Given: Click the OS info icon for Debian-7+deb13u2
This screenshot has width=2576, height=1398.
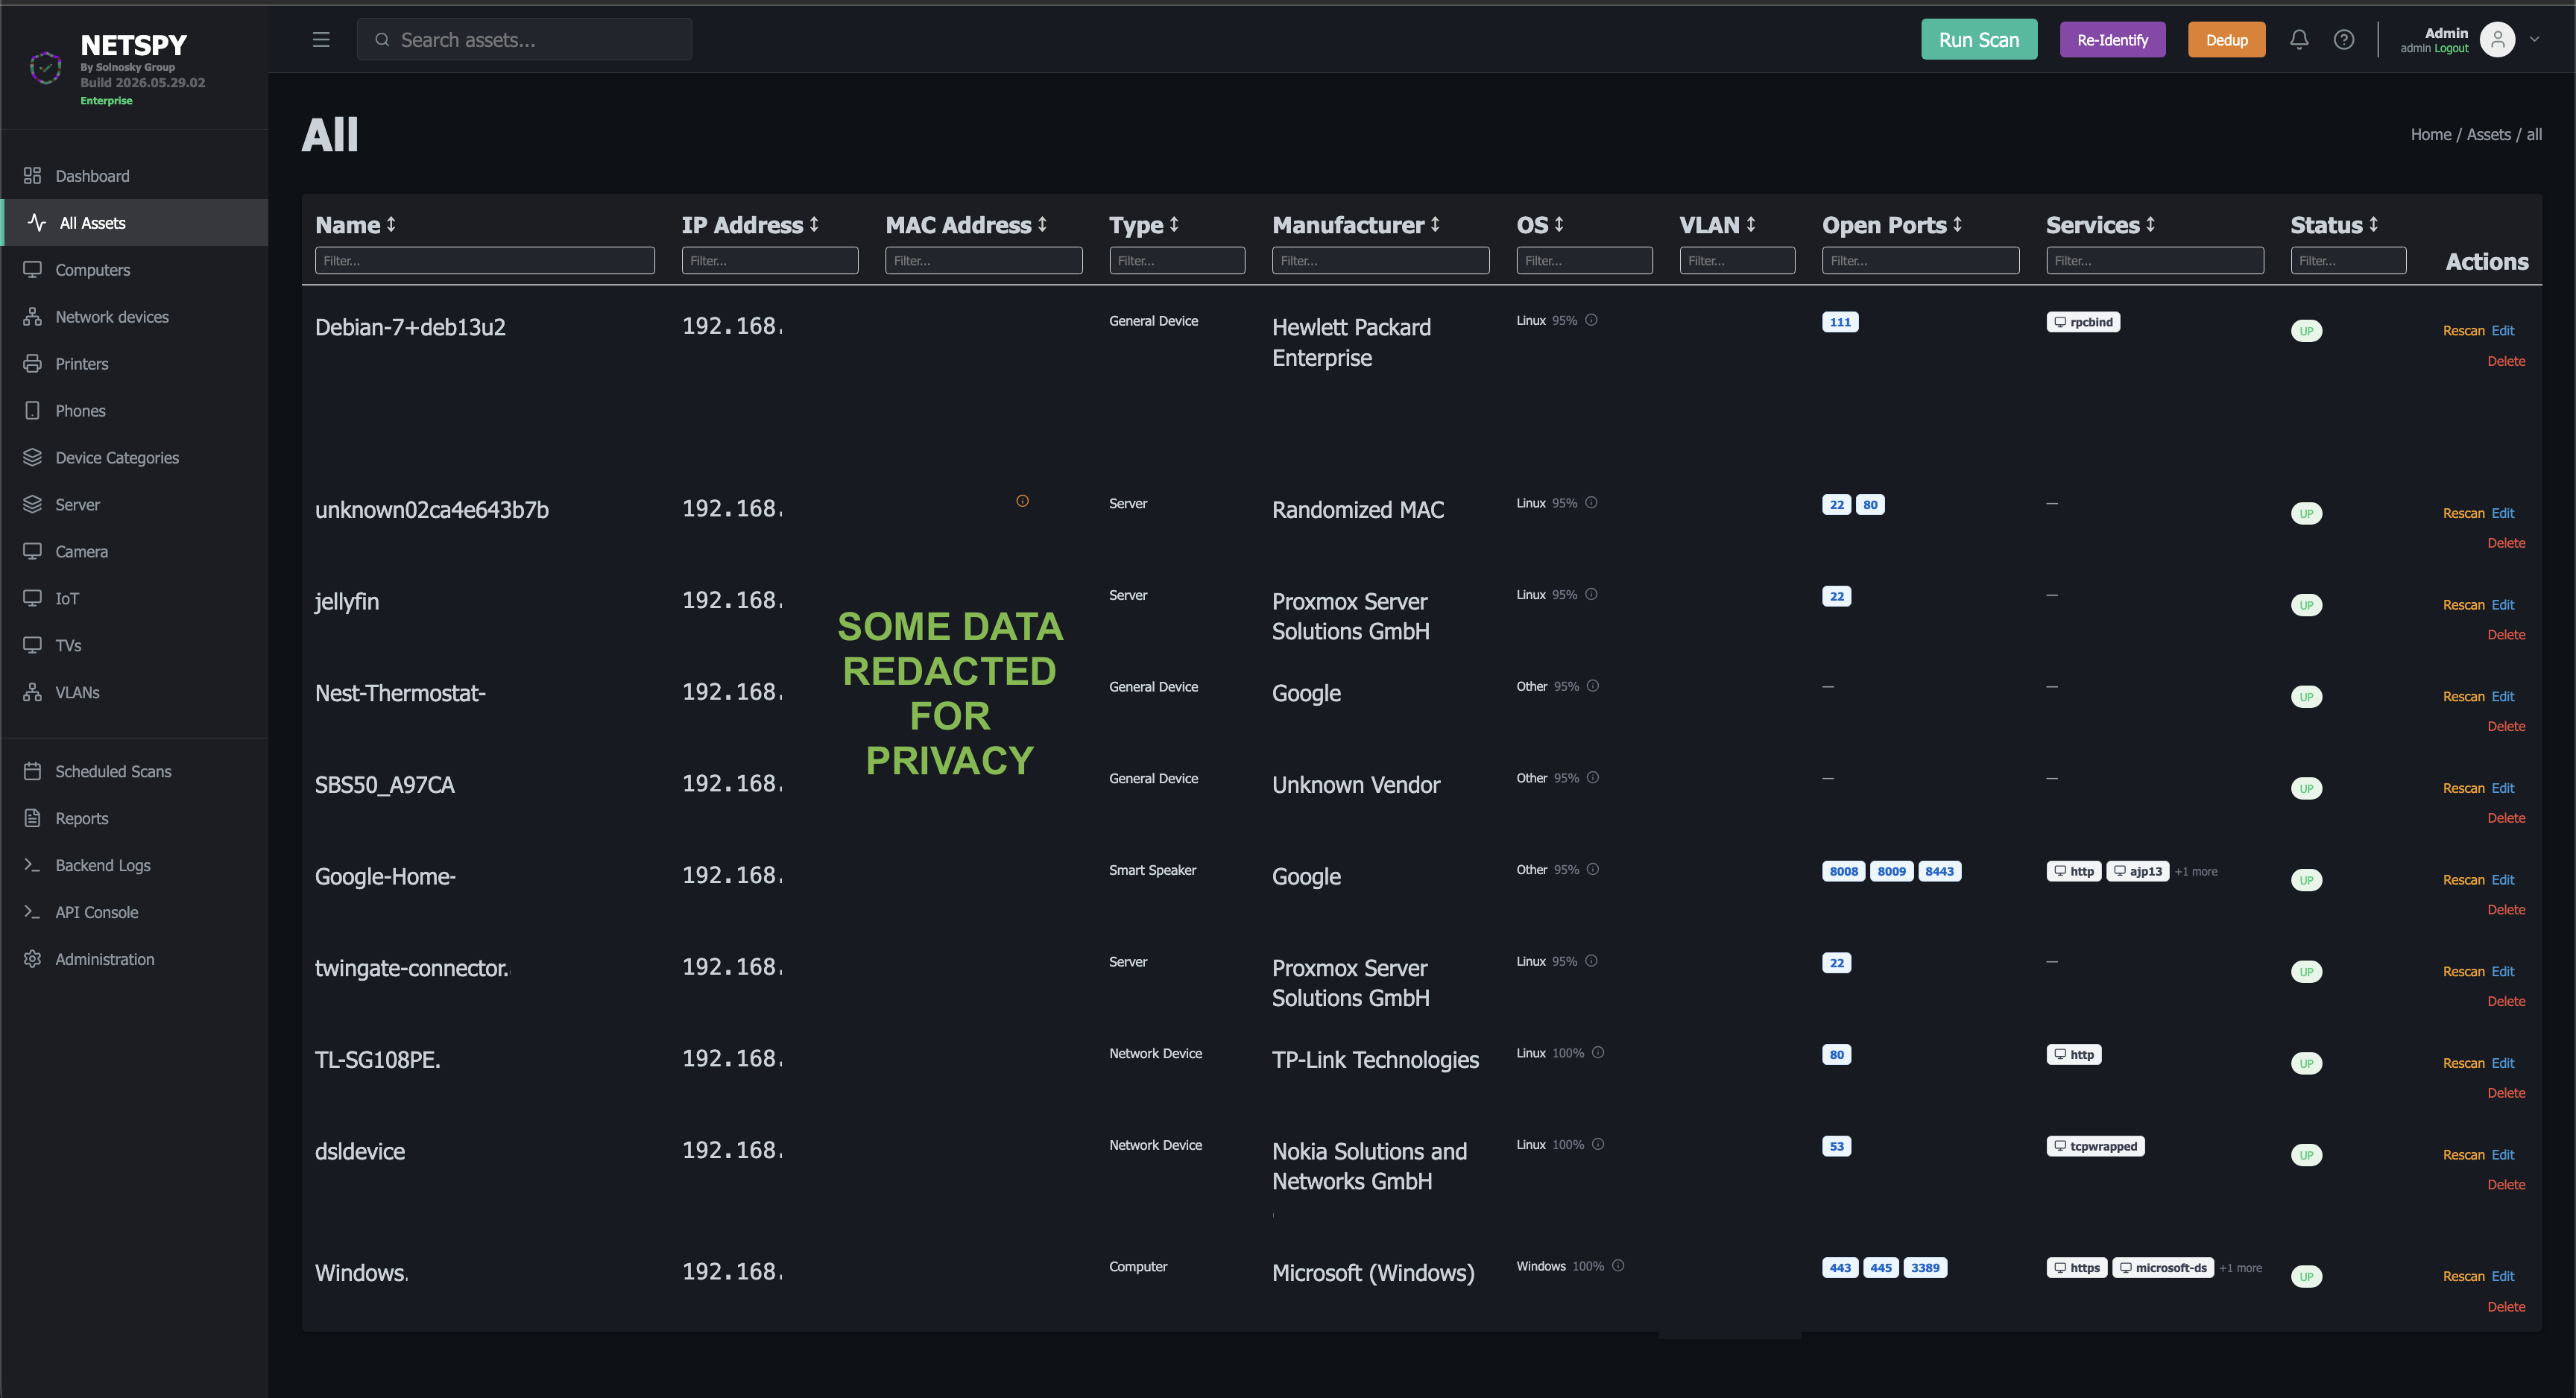Looking at the screenshot, I should tap(1591, 320).
